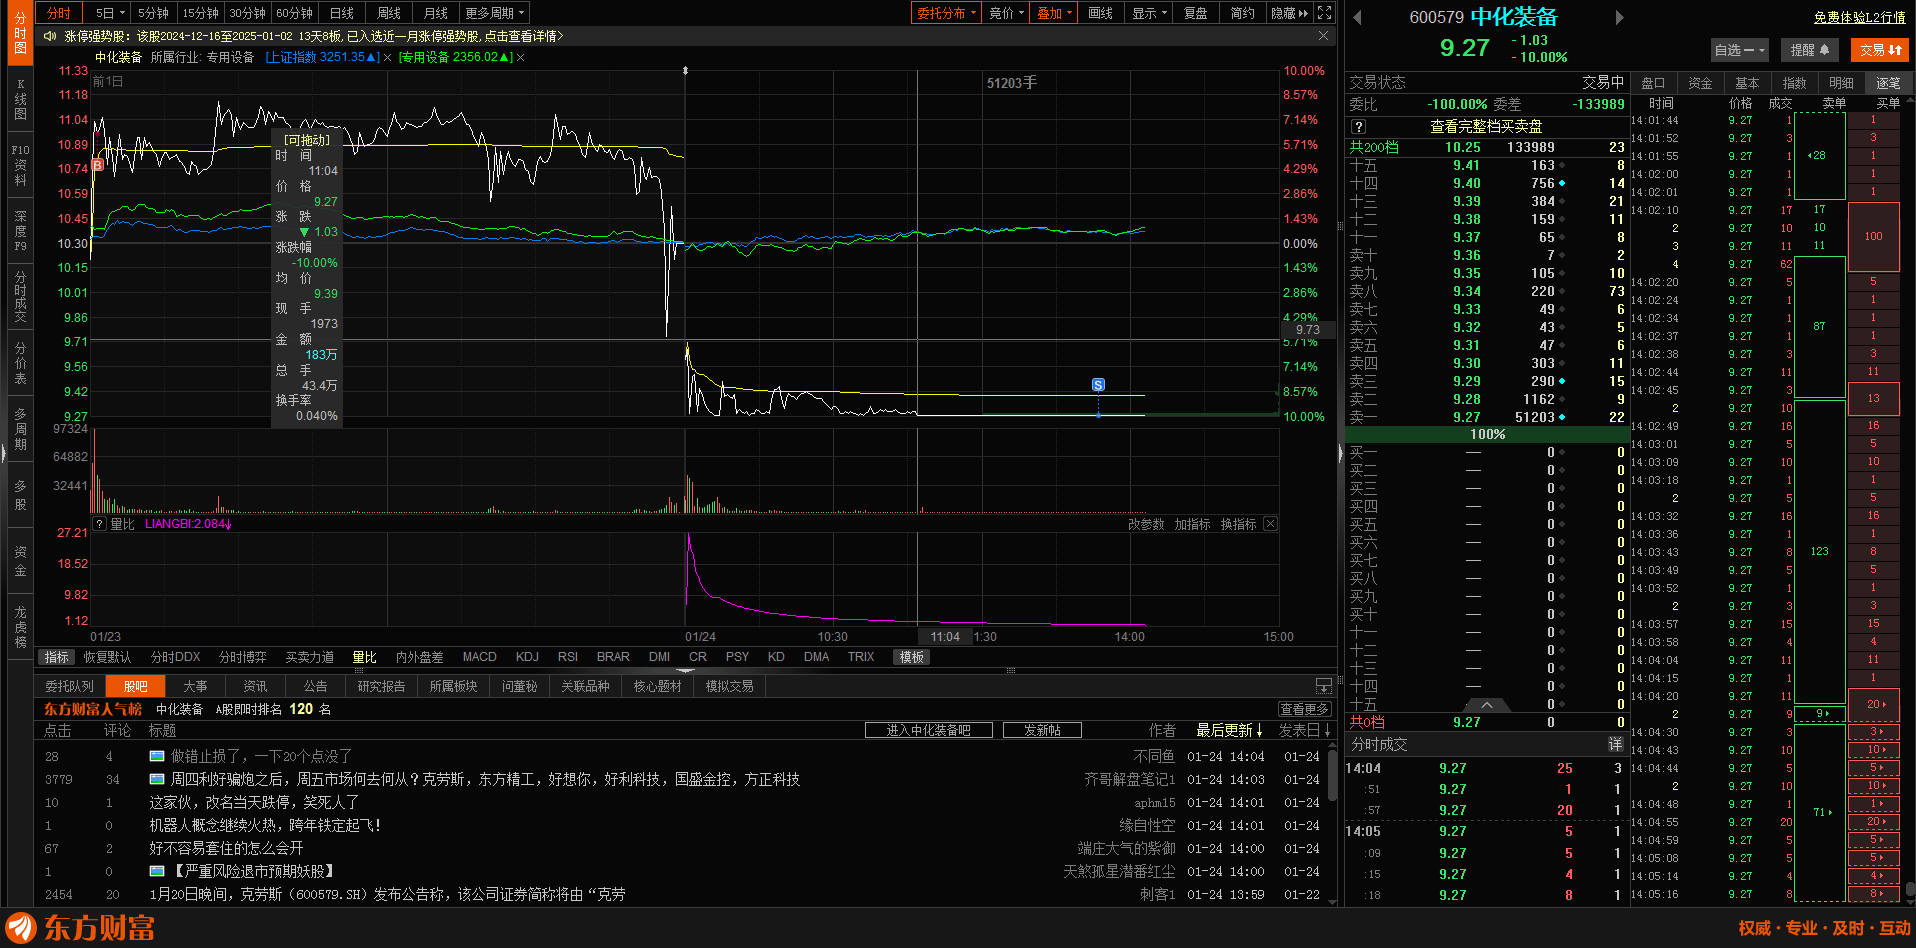Click the red B buy marker on chart
The height and width of the screenshot is (948, 1916).
pyautogui.click(x=98, y=164)
